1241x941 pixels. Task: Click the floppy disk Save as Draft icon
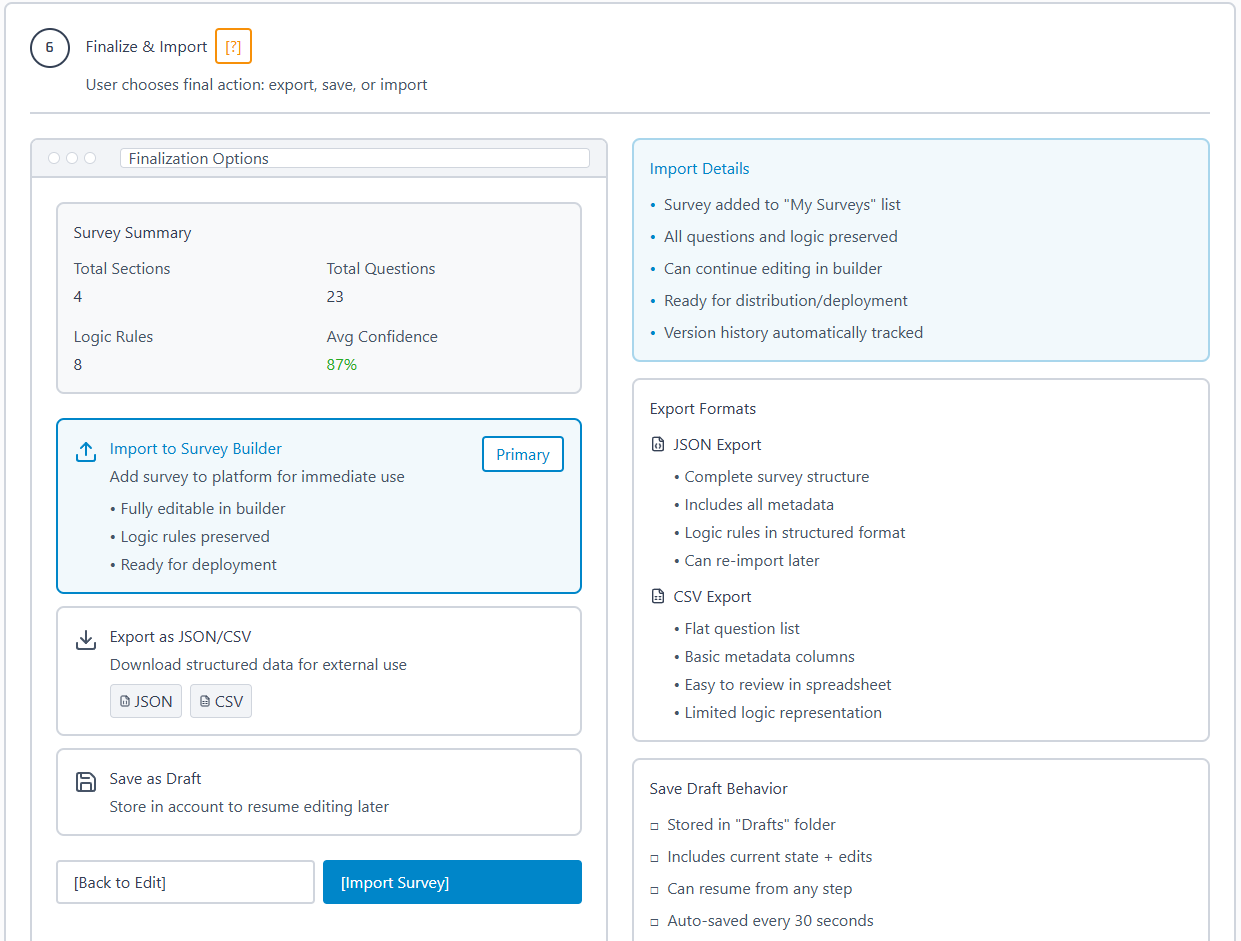[x=86, y=782]
